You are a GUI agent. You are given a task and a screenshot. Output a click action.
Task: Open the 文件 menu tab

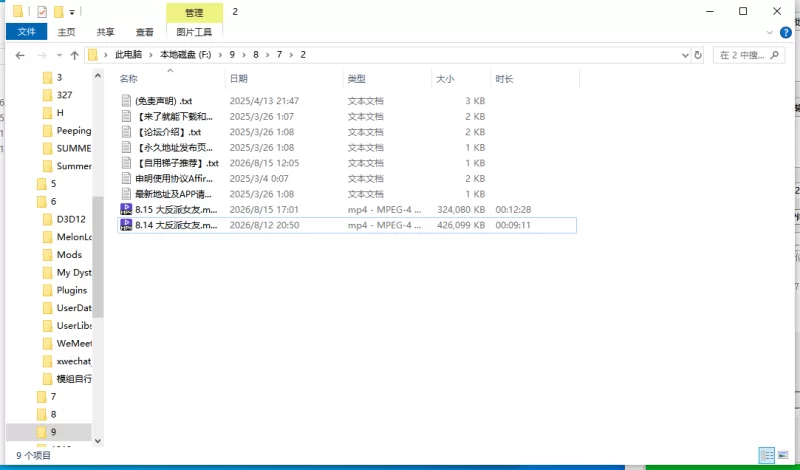point(27,32)
